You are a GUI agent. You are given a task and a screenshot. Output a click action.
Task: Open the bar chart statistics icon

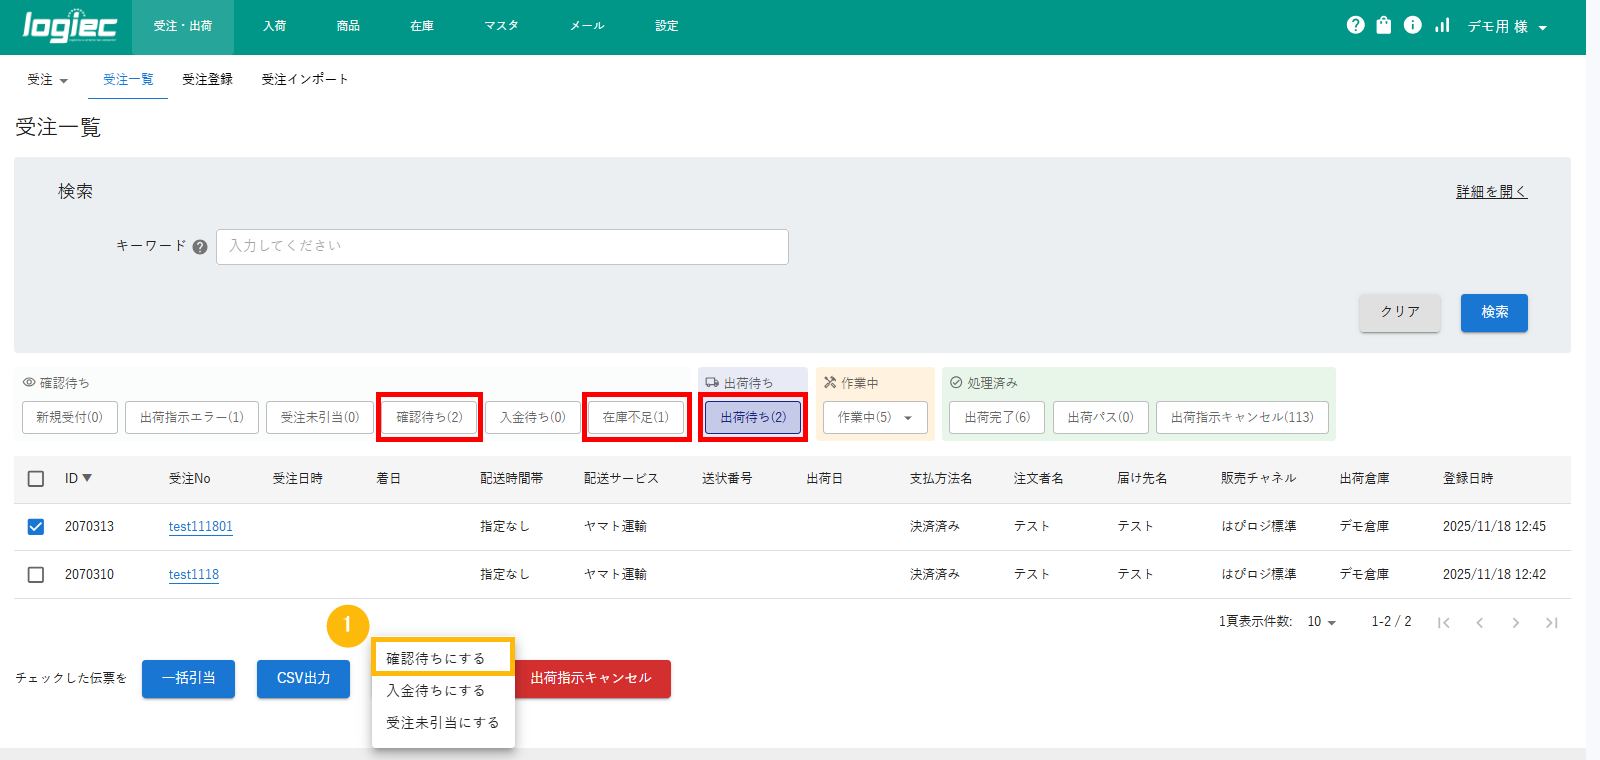1441,25
